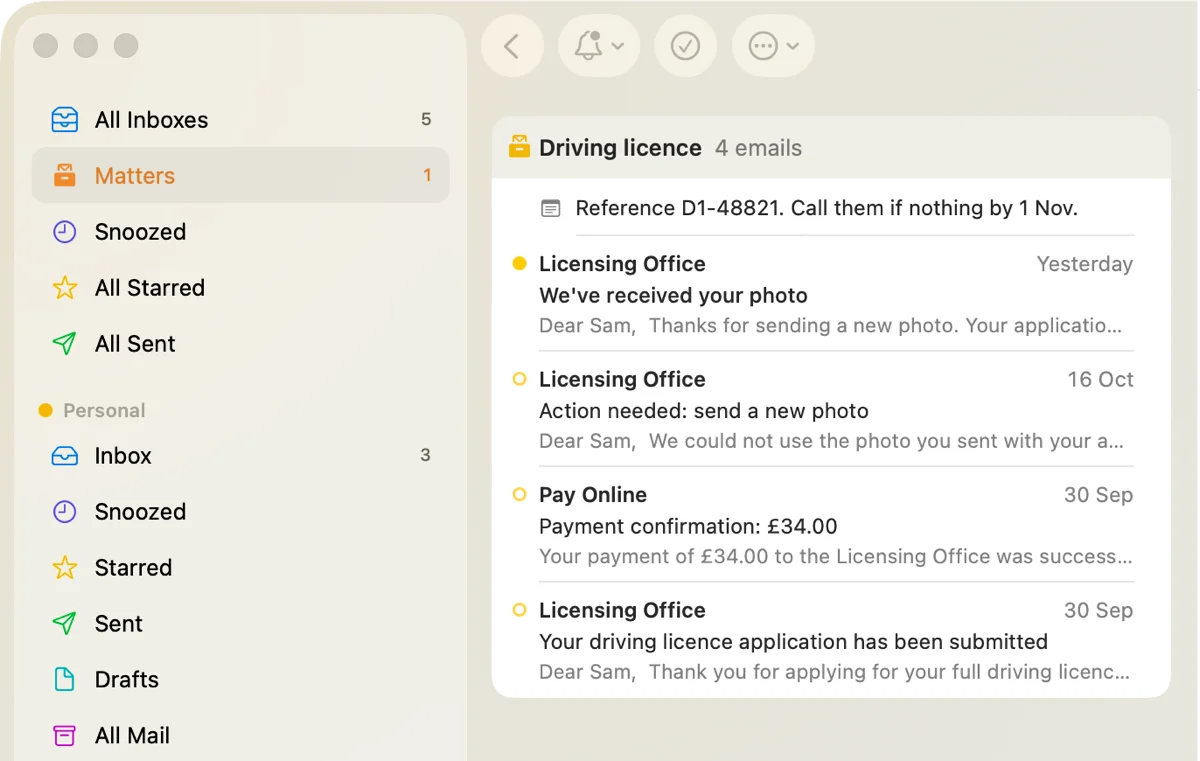Click preview 'Dear Sam, We could not use the photo'

(x=831, y=441)
